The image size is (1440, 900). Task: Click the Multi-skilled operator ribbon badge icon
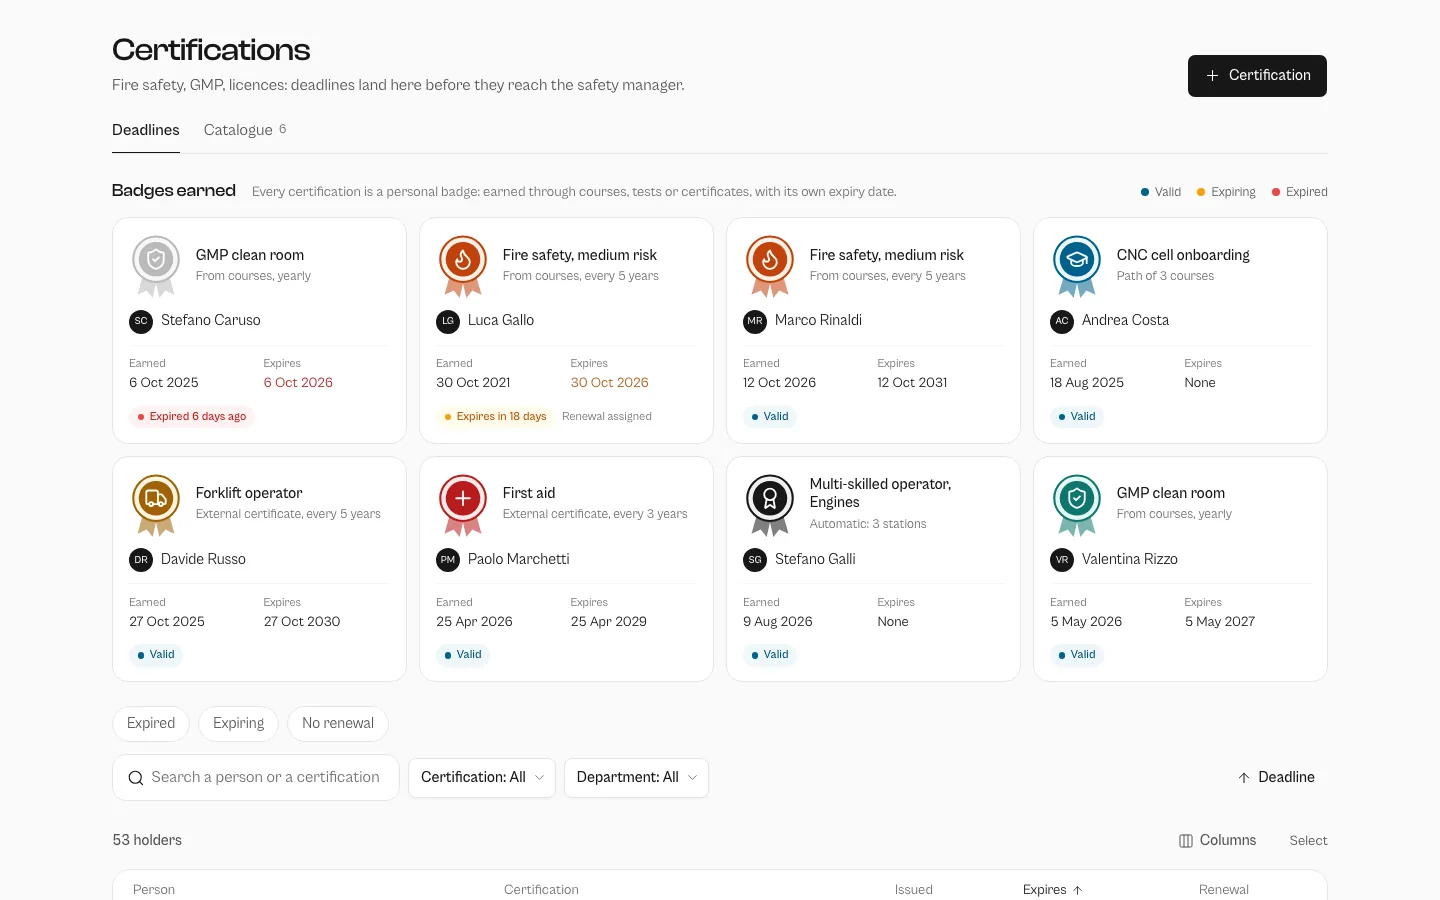point(770,504)
